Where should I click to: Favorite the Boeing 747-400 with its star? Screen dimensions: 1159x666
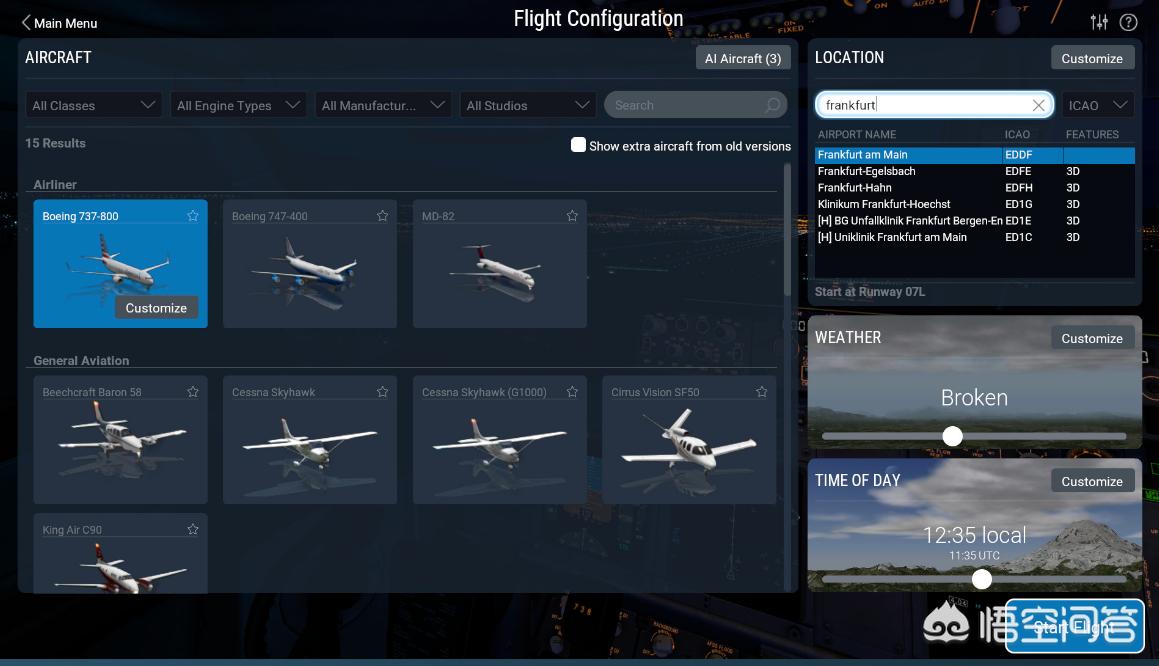[x=382, y=216]
